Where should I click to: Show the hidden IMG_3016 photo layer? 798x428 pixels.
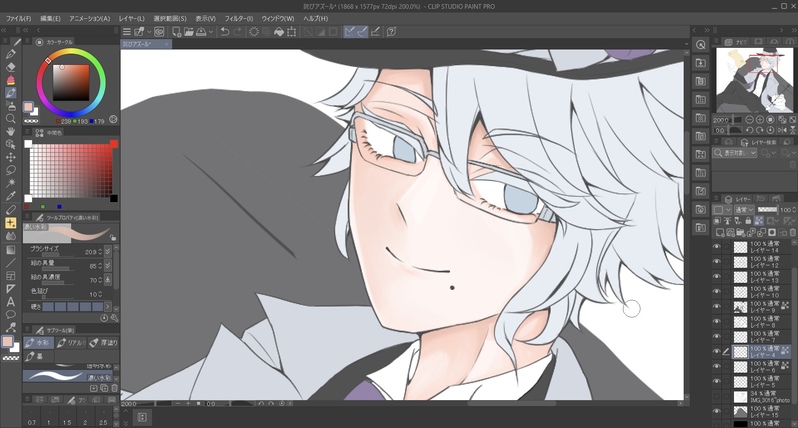717,396
